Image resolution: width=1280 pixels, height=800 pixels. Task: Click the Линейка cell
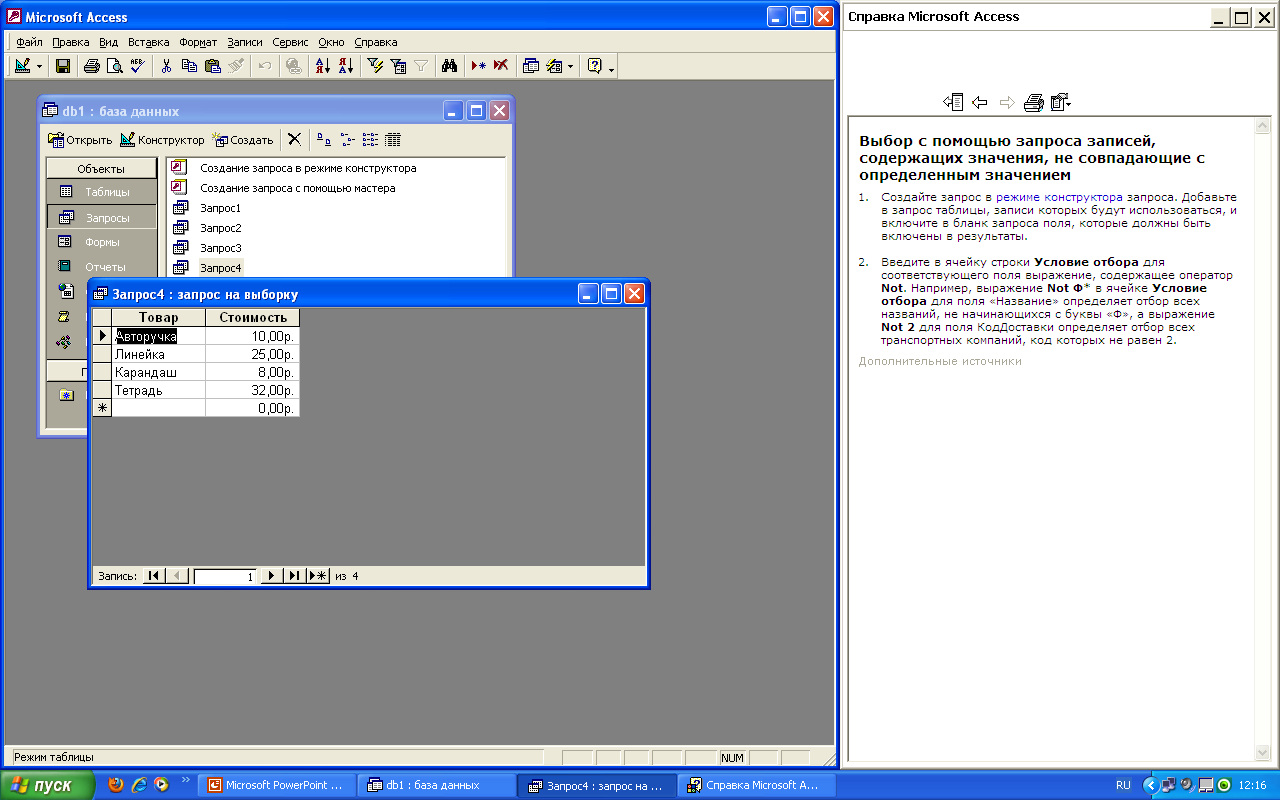pyautogui.click(x=158, y=354)
